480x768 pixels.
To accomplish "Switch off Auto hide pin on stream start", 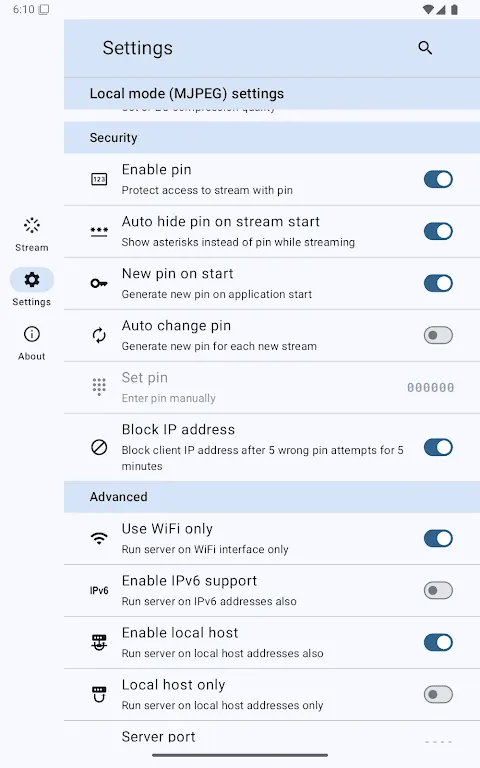I will click(x=438, y=231).
